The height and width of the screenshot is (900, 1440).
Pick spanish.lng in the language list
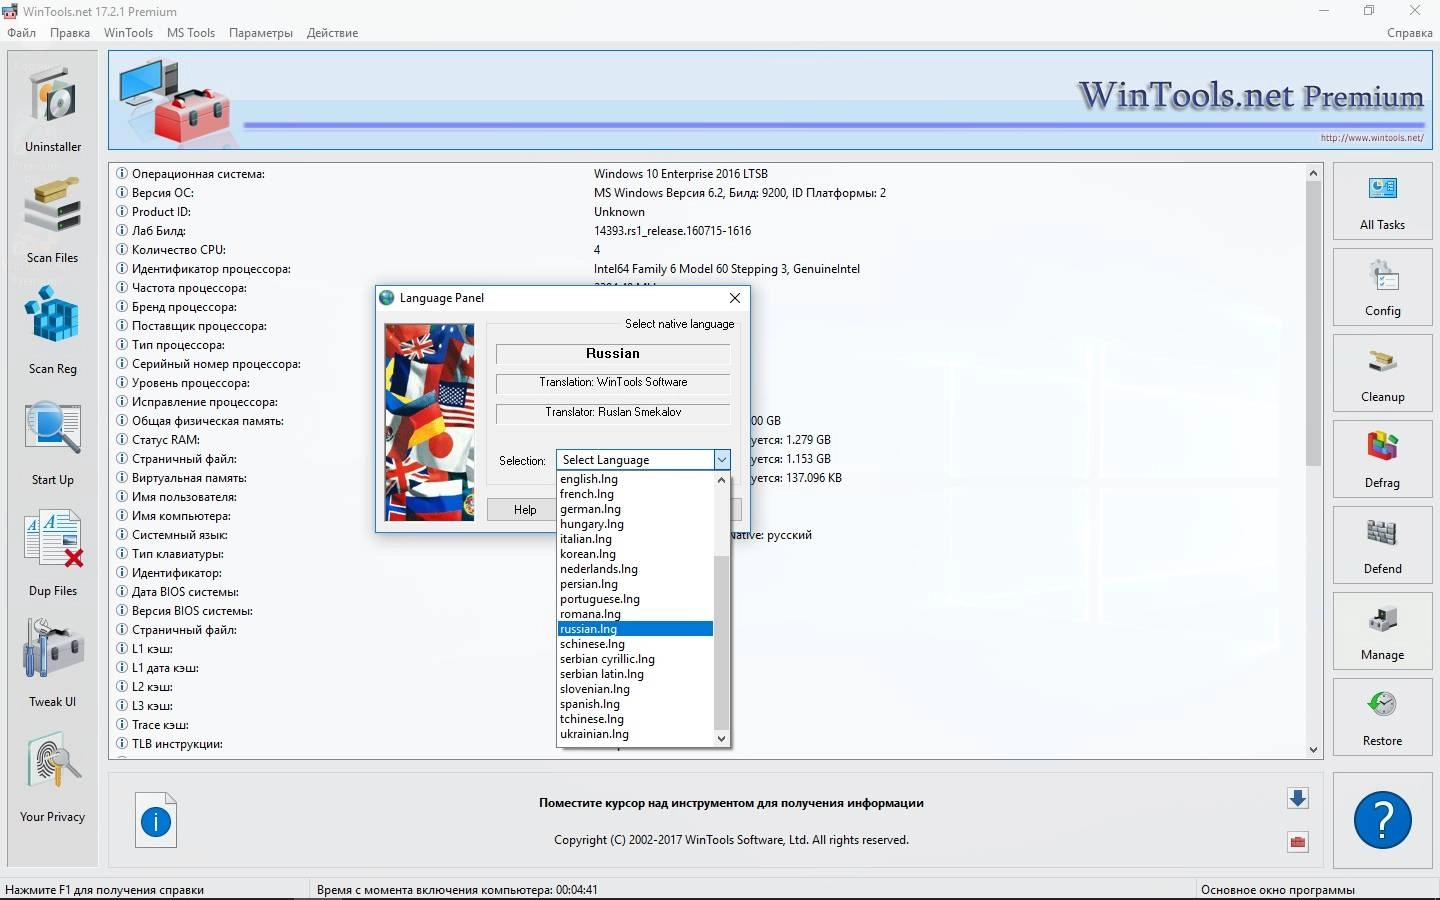pyautogui.click(x=635, y=704)
